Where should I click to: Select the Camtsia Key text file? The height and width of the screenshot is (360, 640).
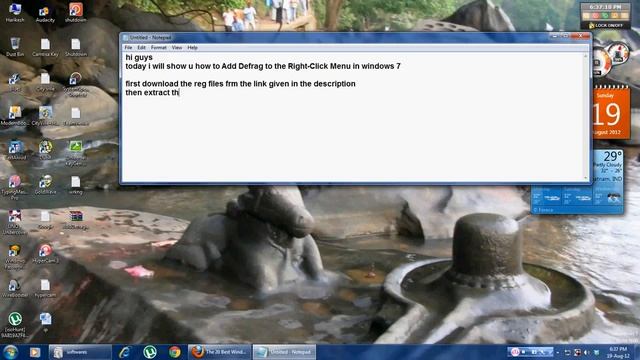pos(45,47)
